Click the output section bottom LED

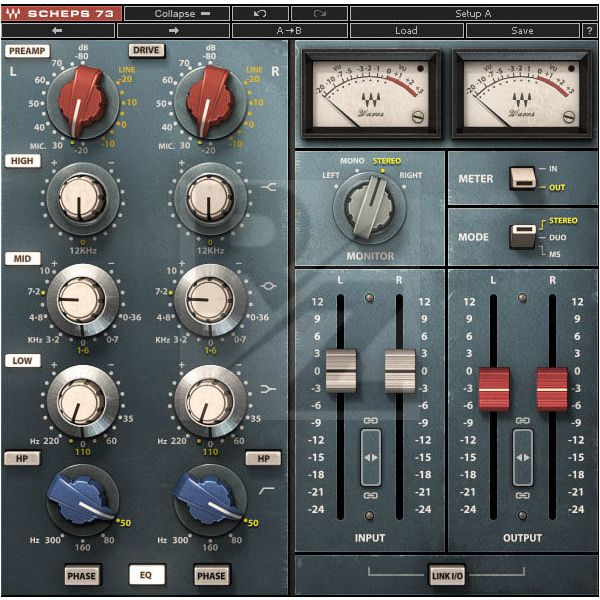(x=522, y=515)
